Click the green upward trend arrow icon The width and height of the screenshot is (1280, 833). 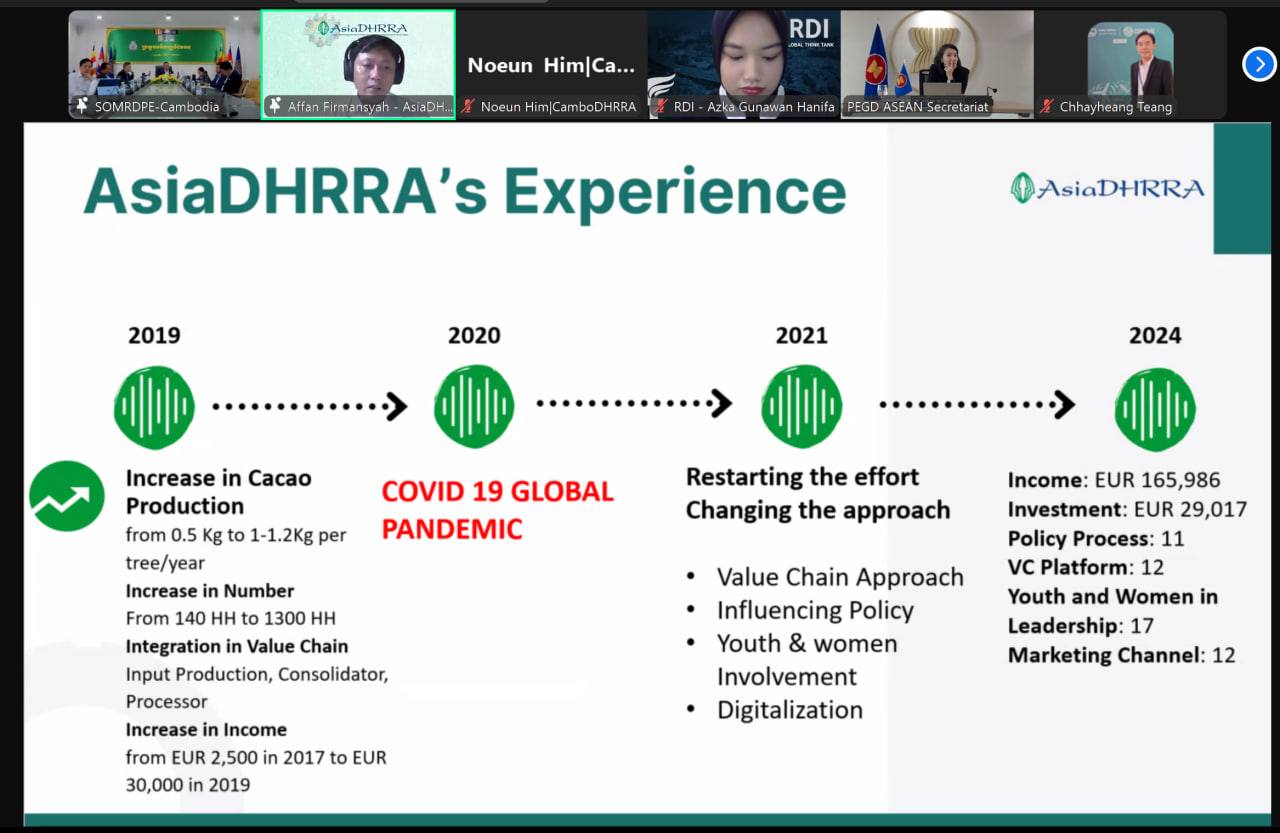click(67, 496)
